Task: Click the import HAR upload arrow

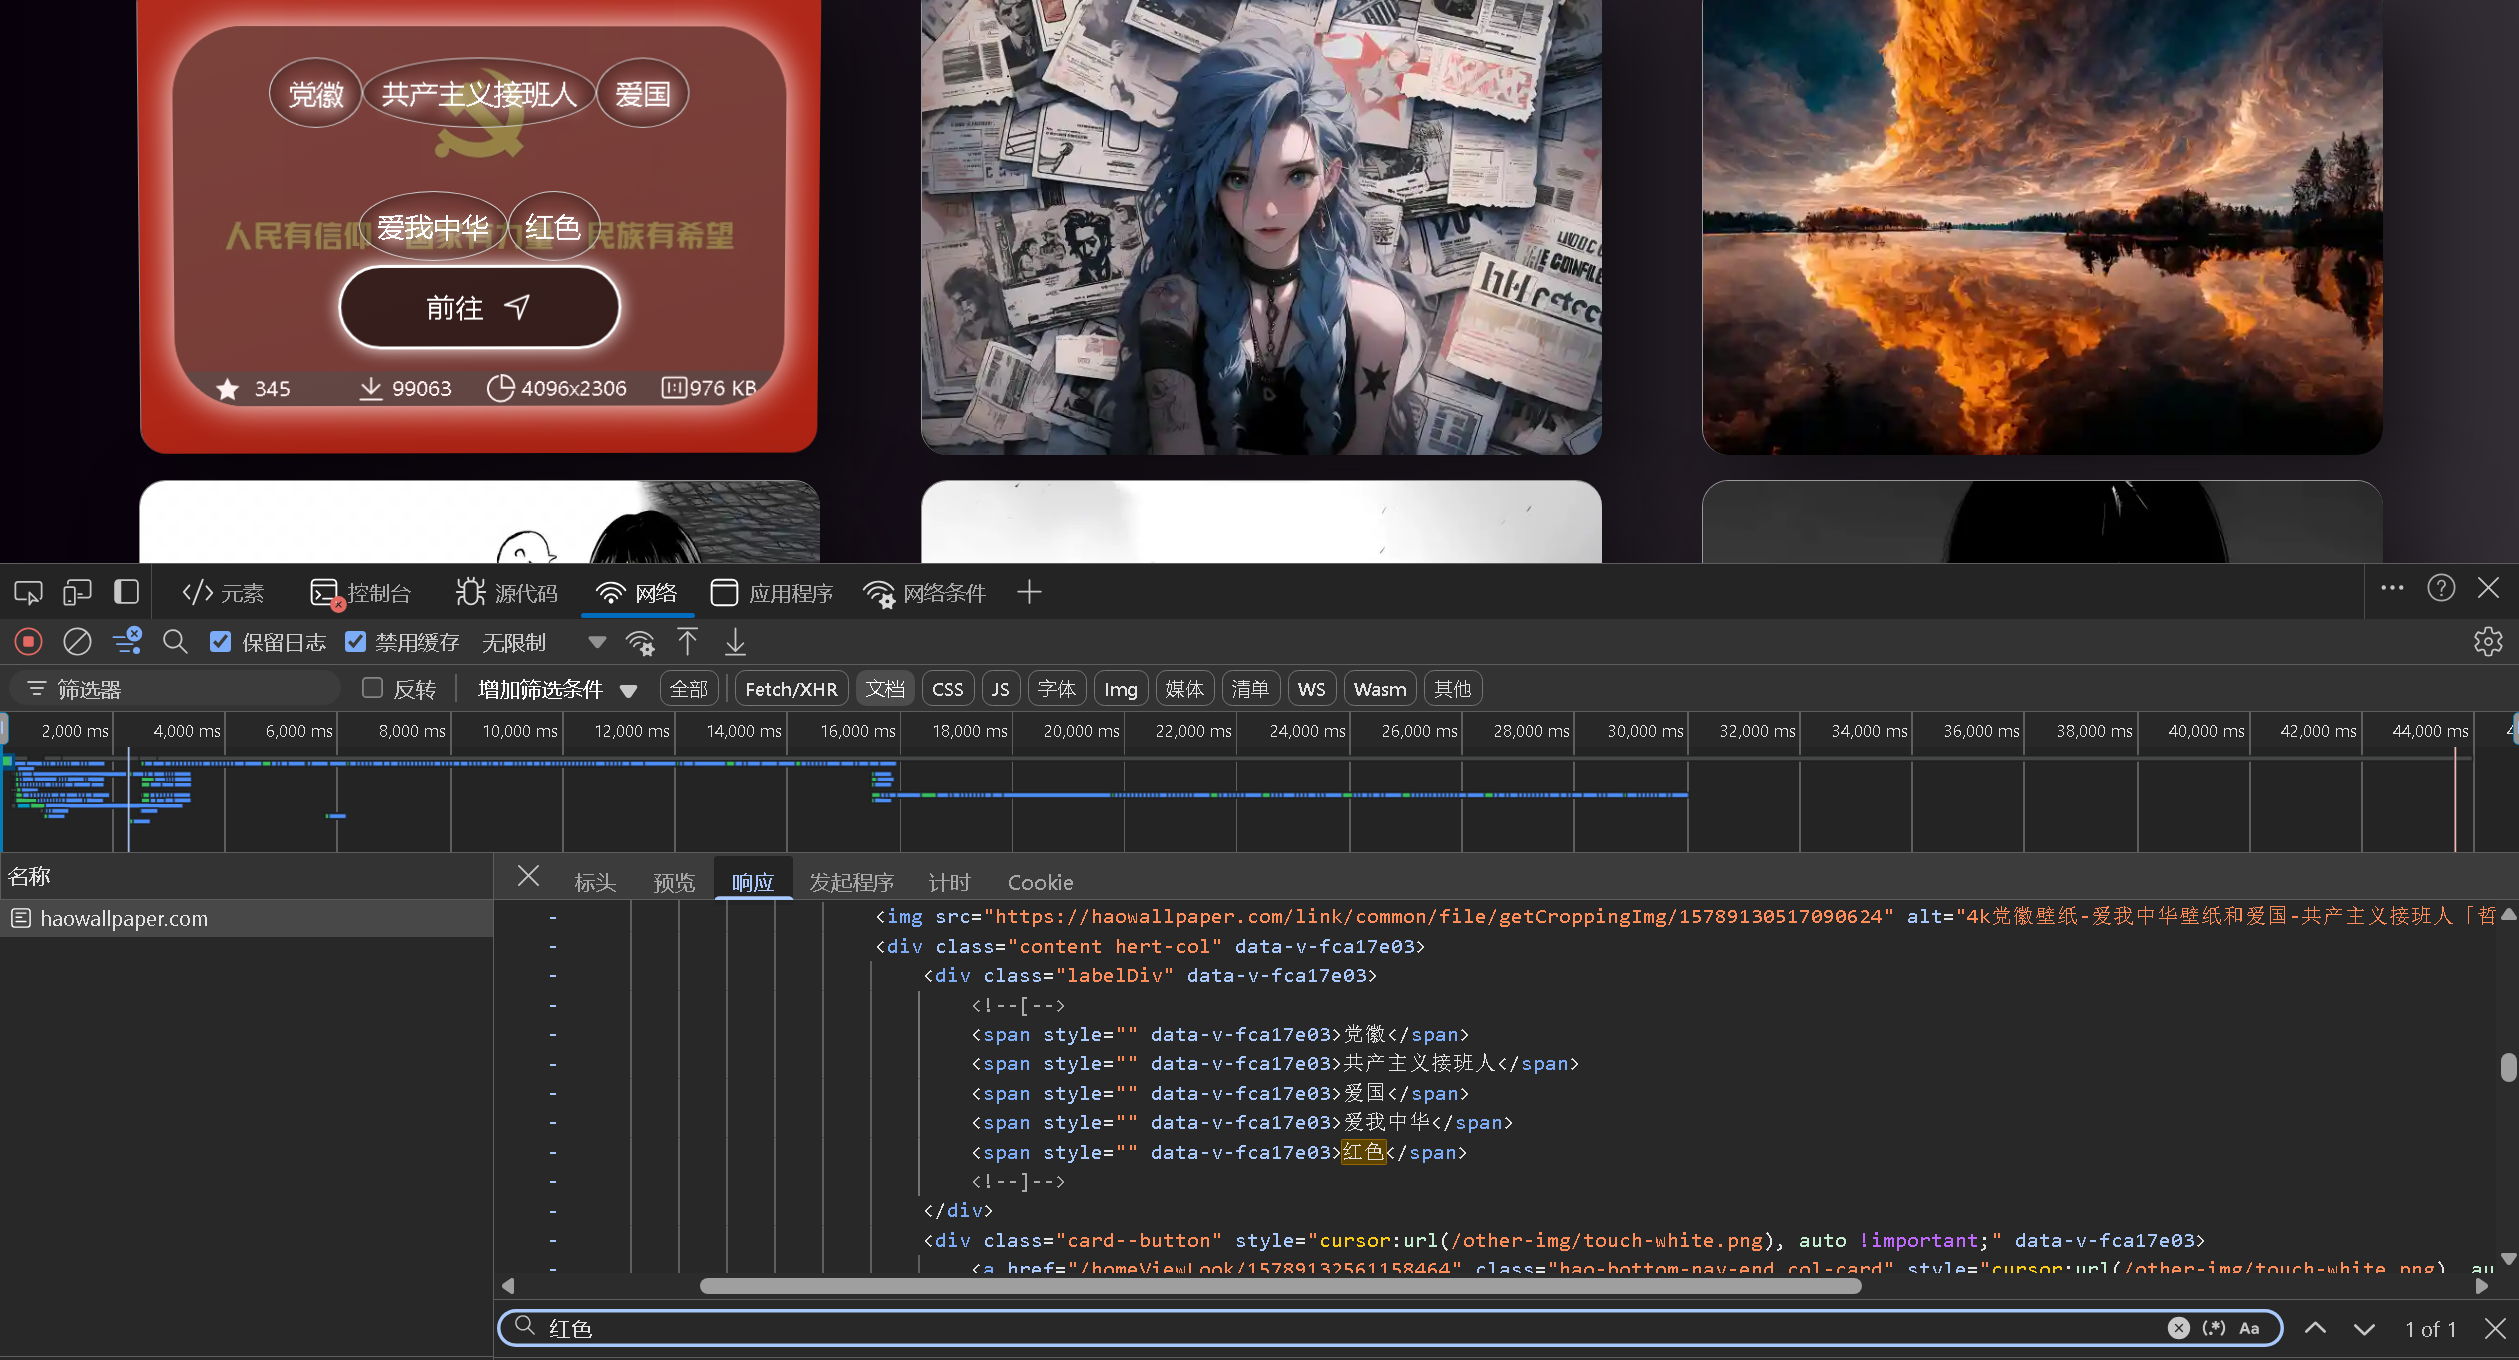Action: click(687, 642)
